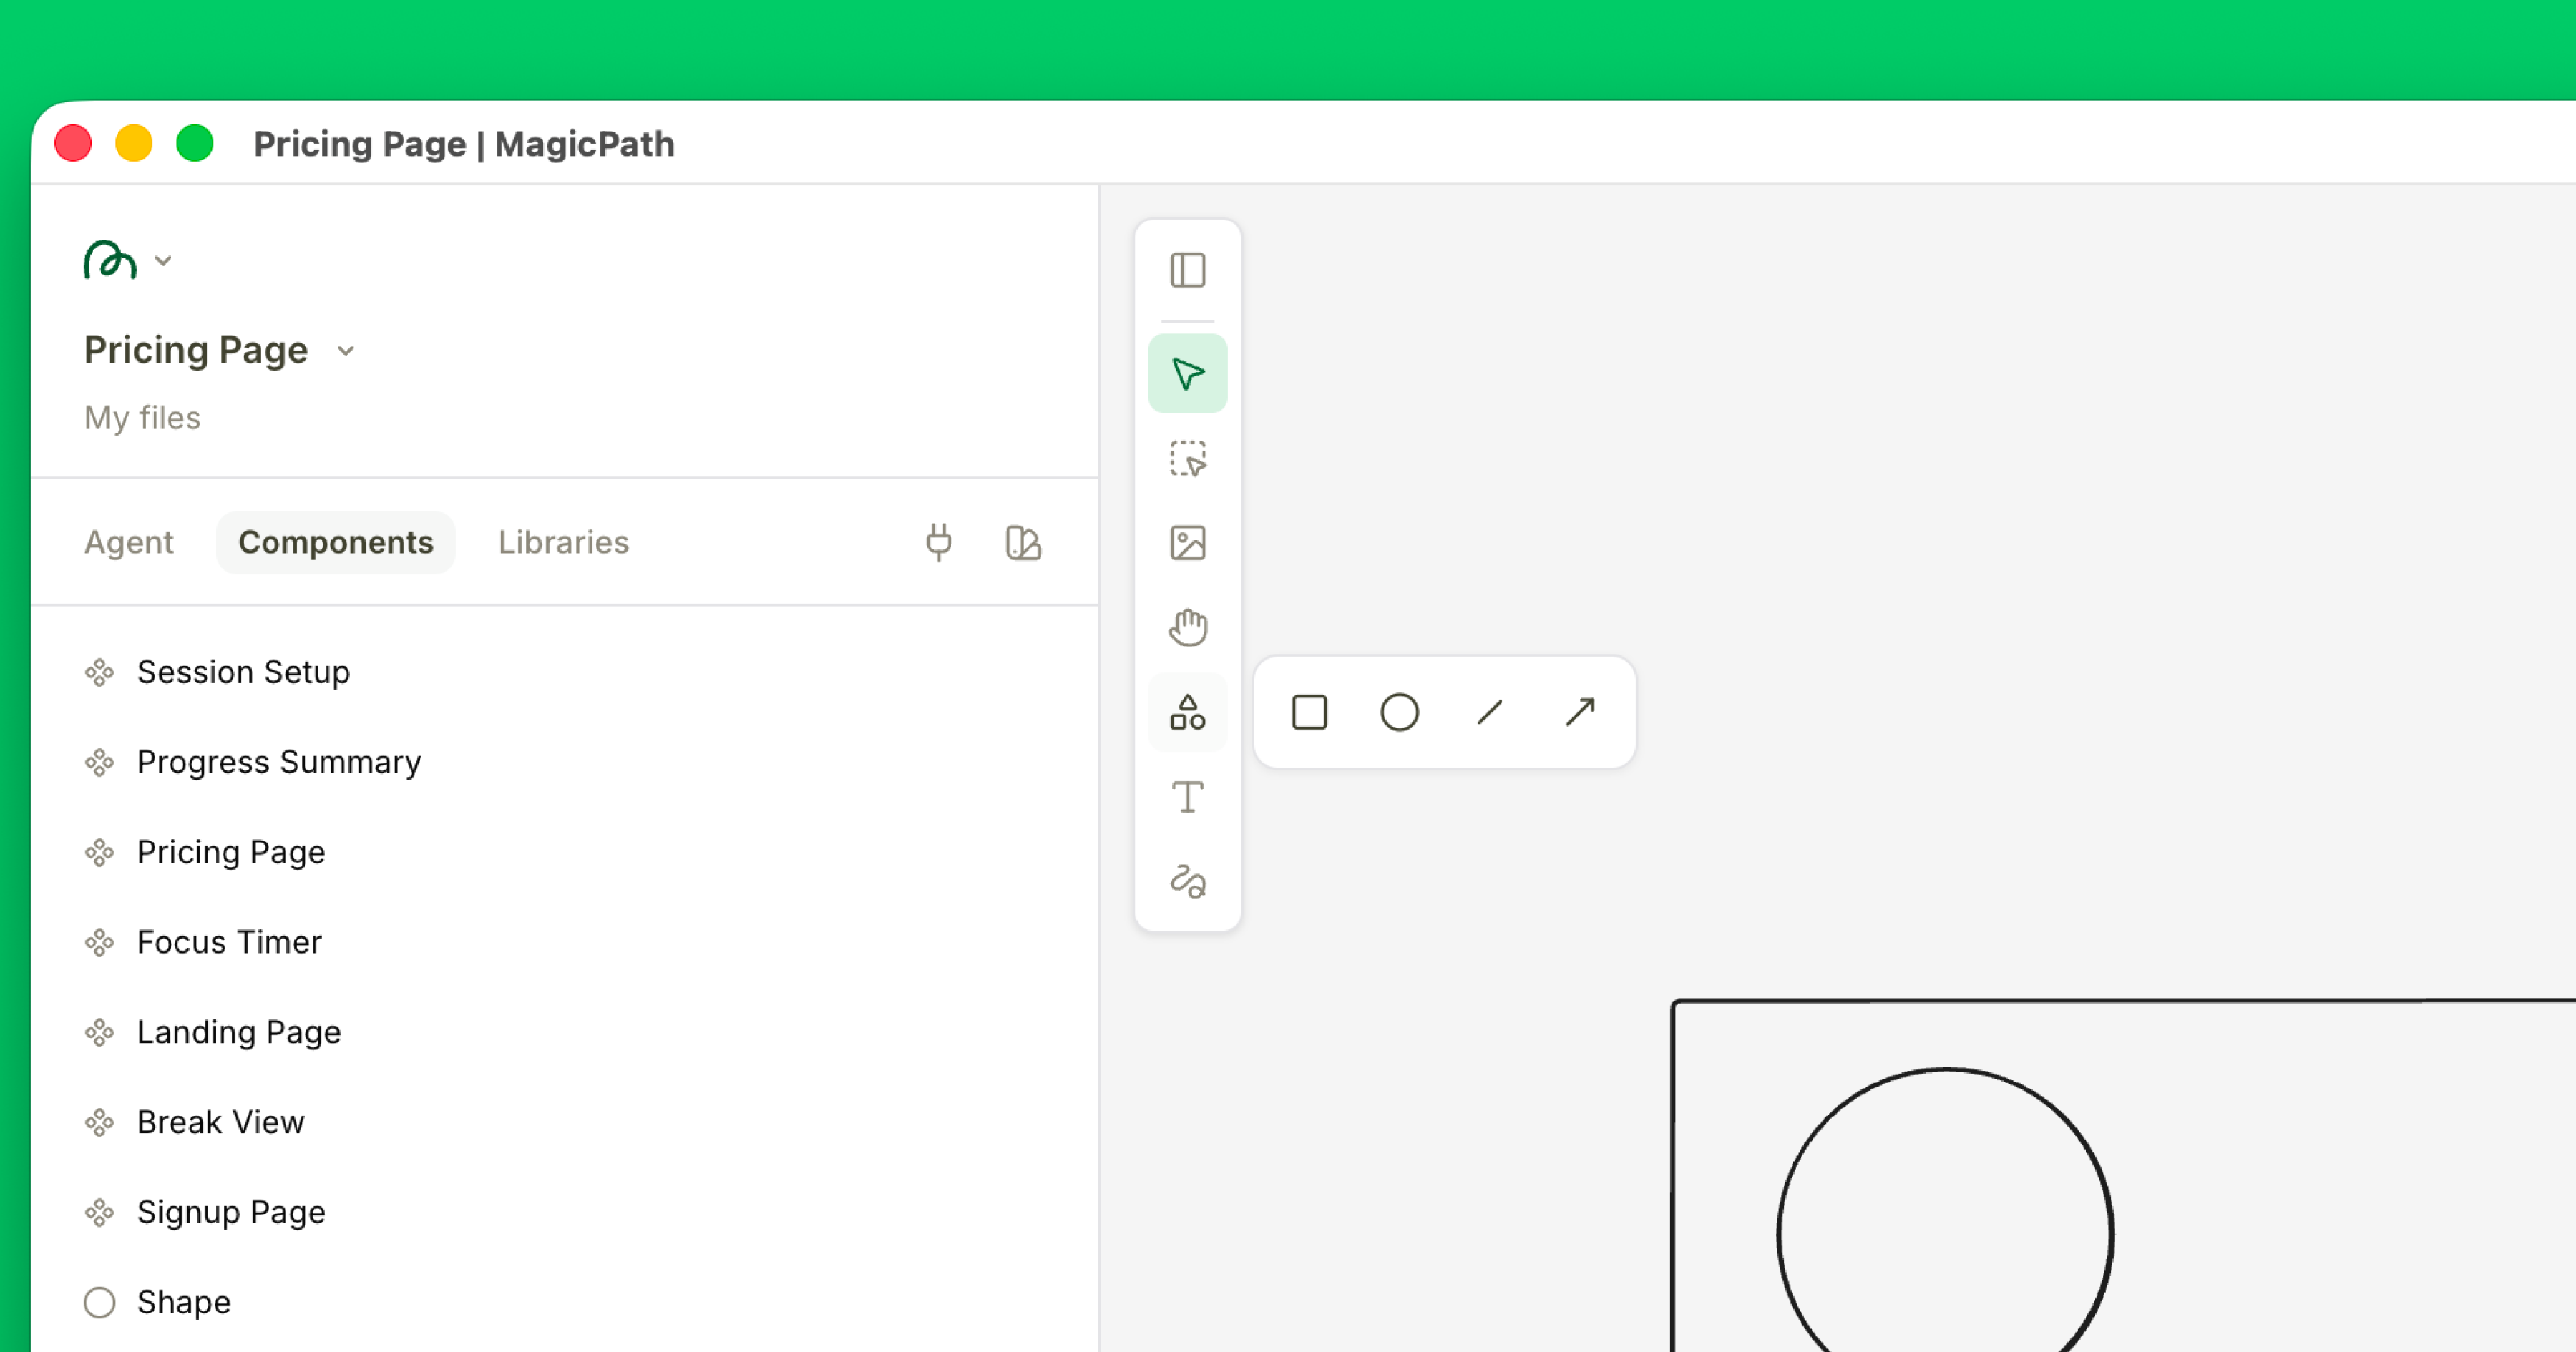2576x1352 pixels.
Task: Pick the circle shape option
Action: point(1399,713)
